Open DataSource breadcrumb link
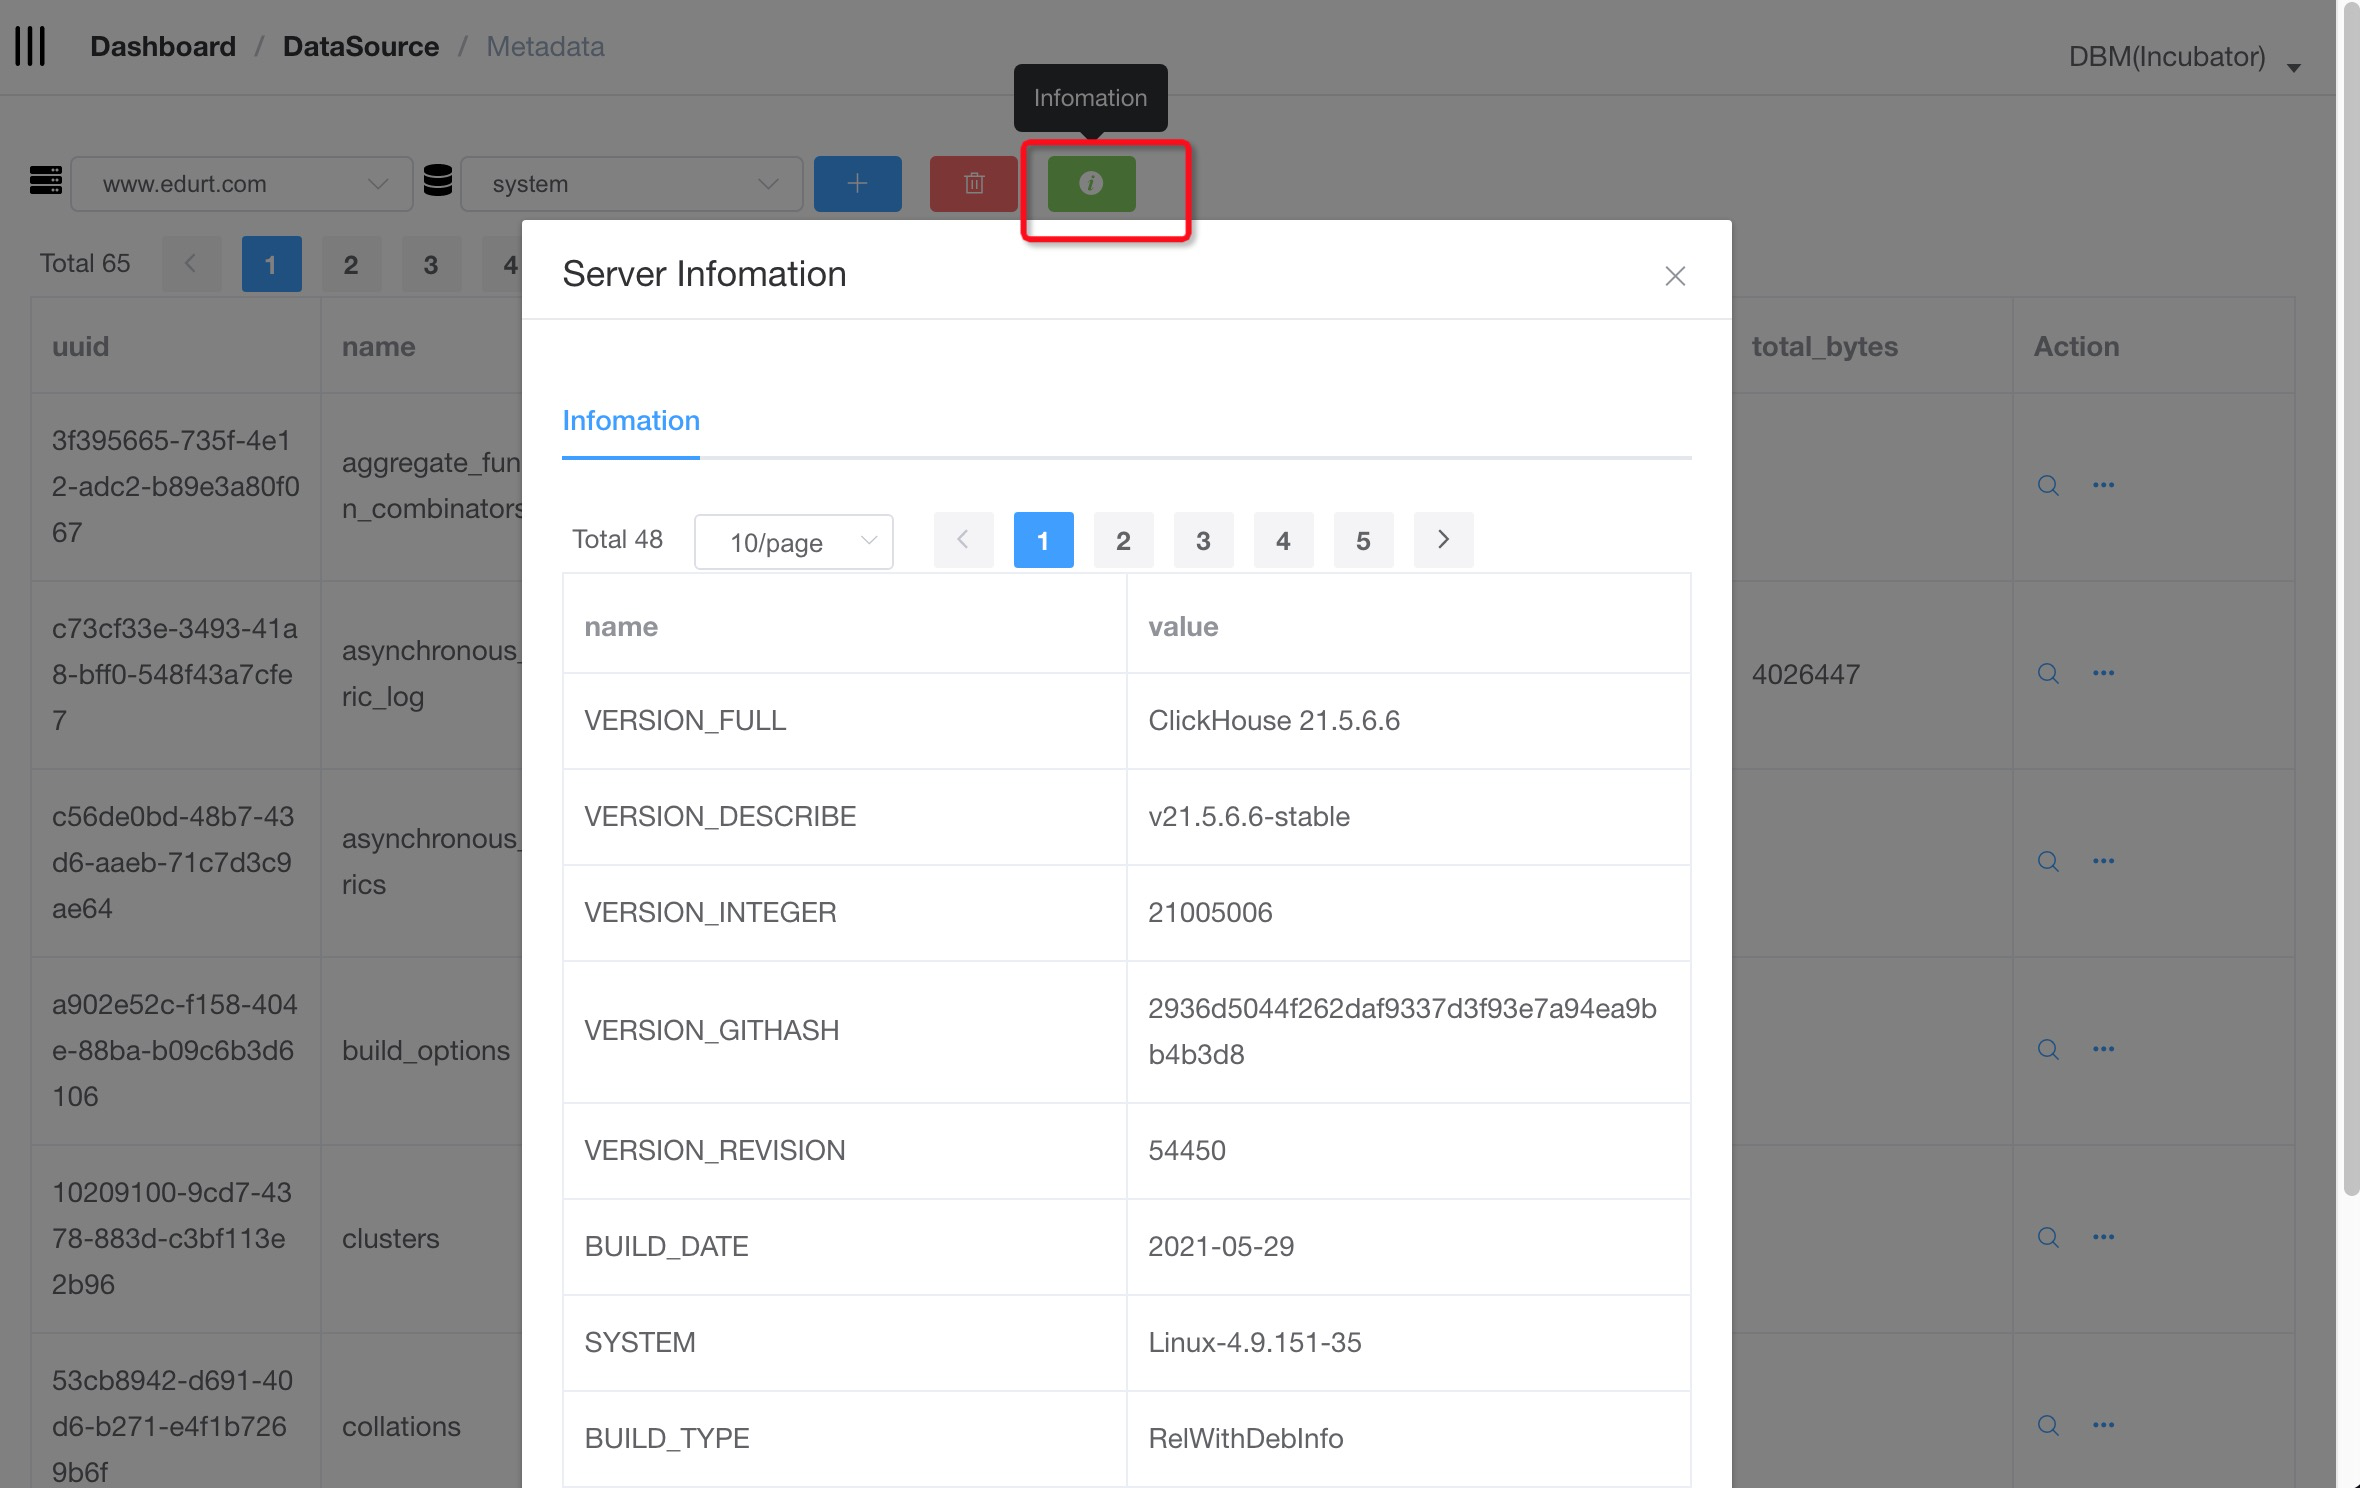Image resolution: width=2360 pixels, height=1488 pixels. click(x=361, y=46)
